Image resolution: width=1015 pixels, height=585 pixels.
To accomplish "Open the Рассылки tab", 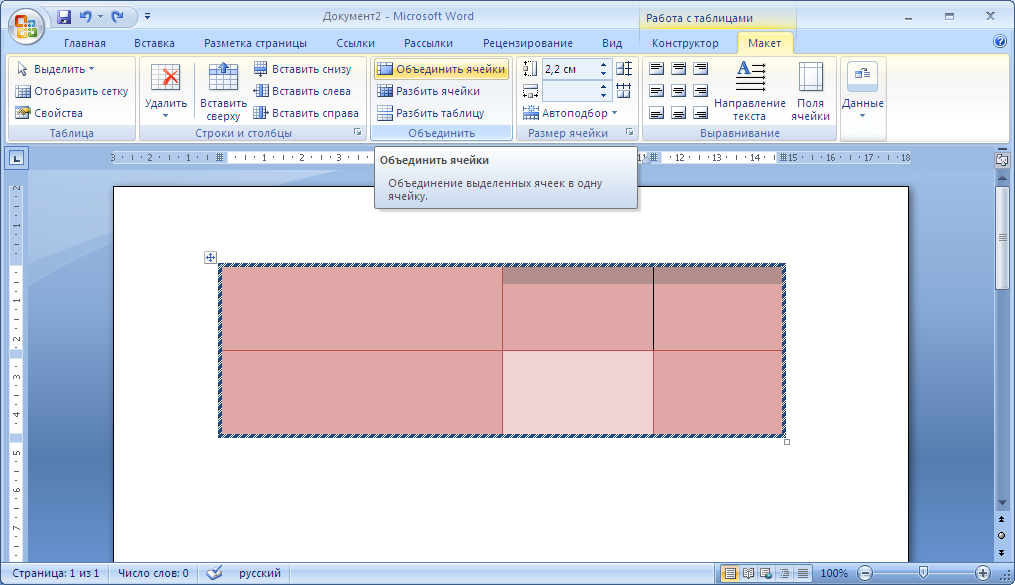I will point(428,43).
